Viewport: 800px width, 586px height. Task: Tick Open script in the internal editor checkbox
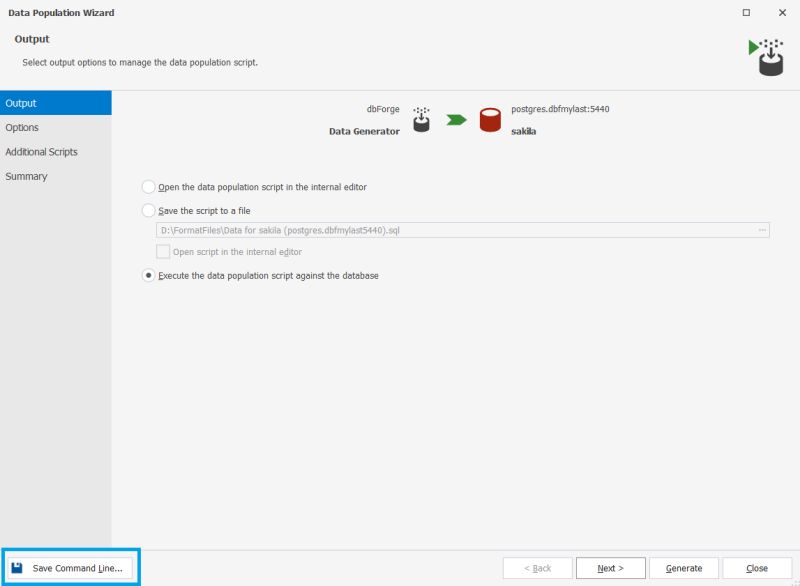tap(163, 251)
